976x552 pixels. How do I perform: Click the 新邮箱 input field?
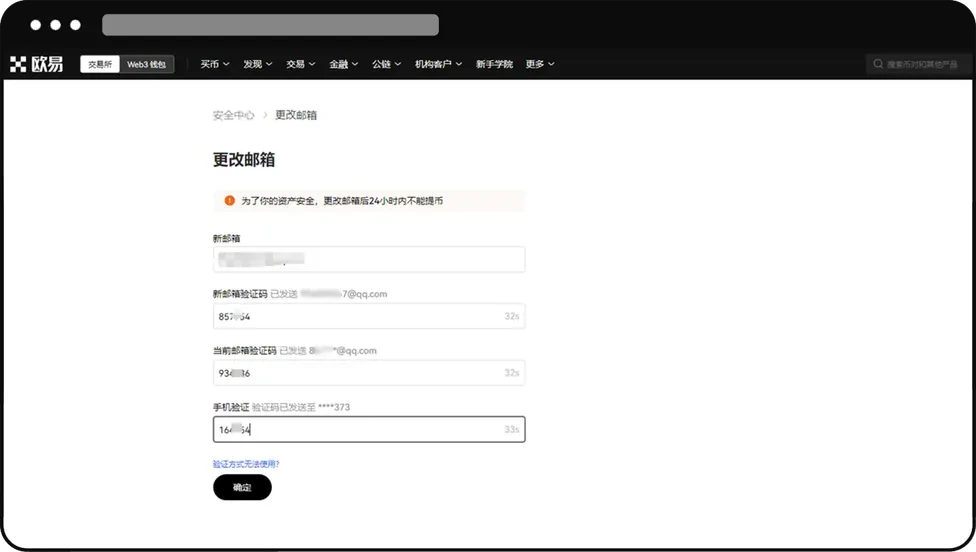click(368, 259)
